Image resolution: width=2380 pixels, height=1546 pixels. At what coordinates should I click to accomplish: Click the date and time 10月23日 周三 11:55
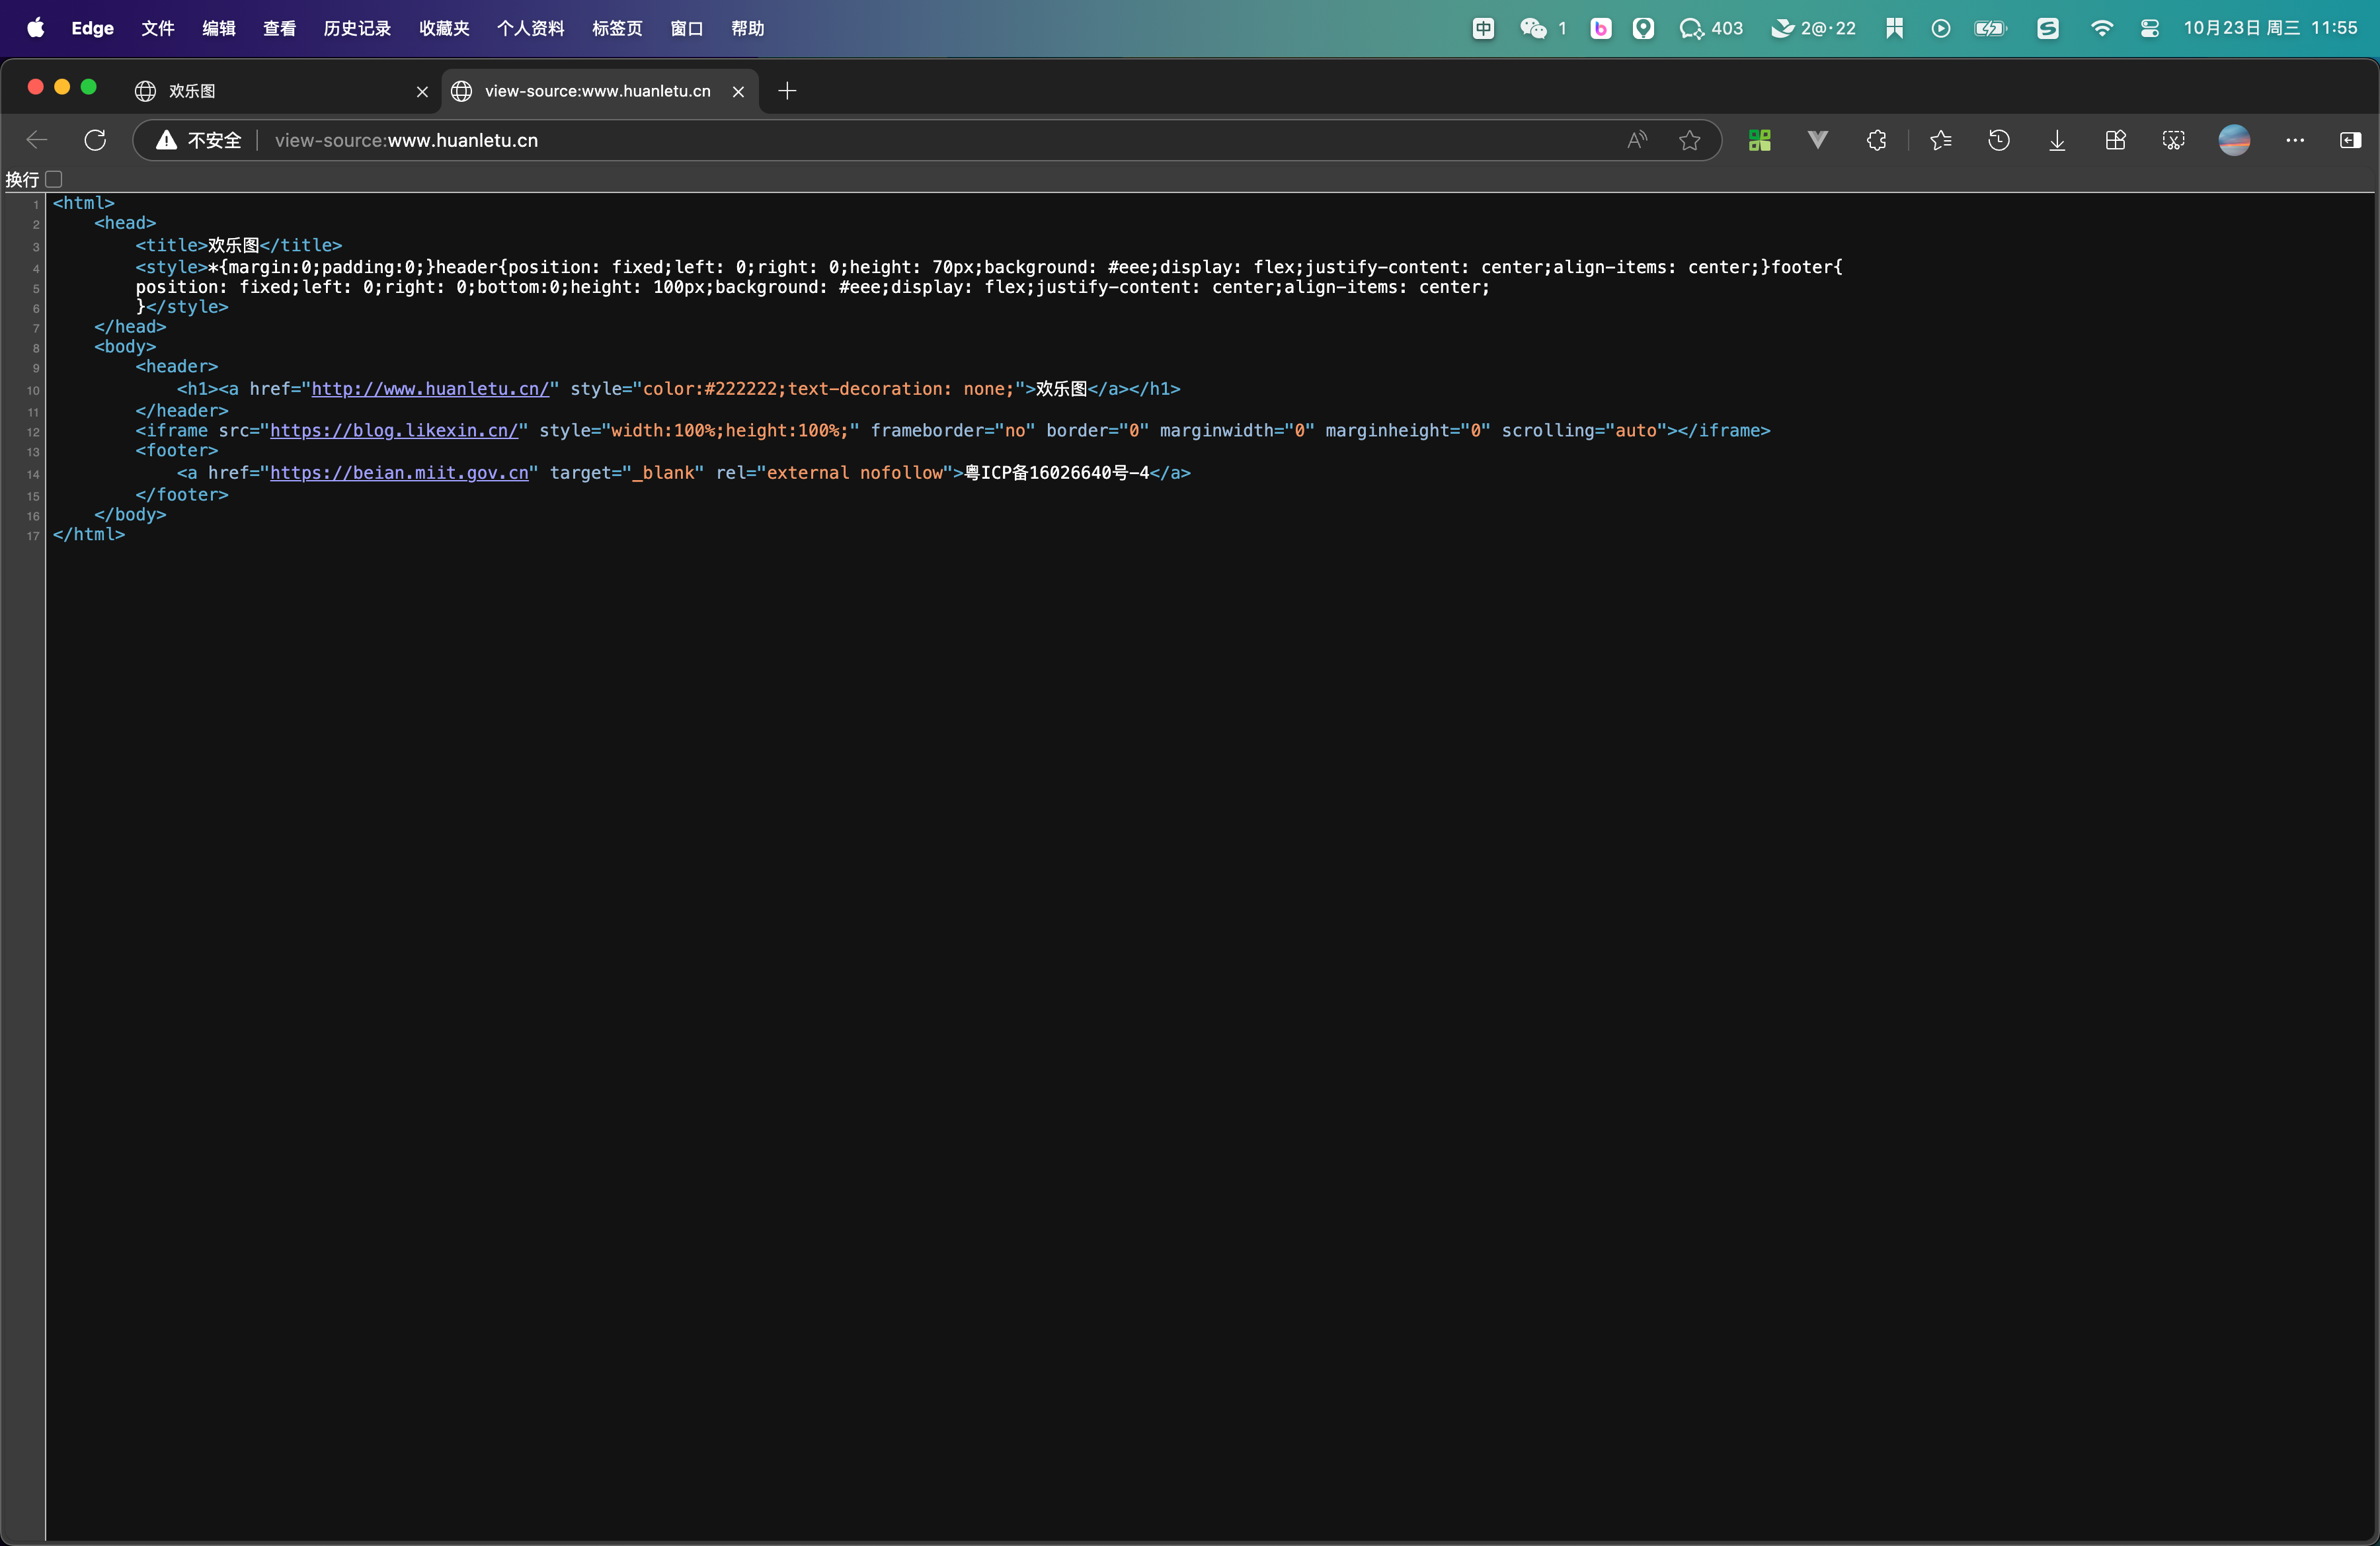point(2270,28)
